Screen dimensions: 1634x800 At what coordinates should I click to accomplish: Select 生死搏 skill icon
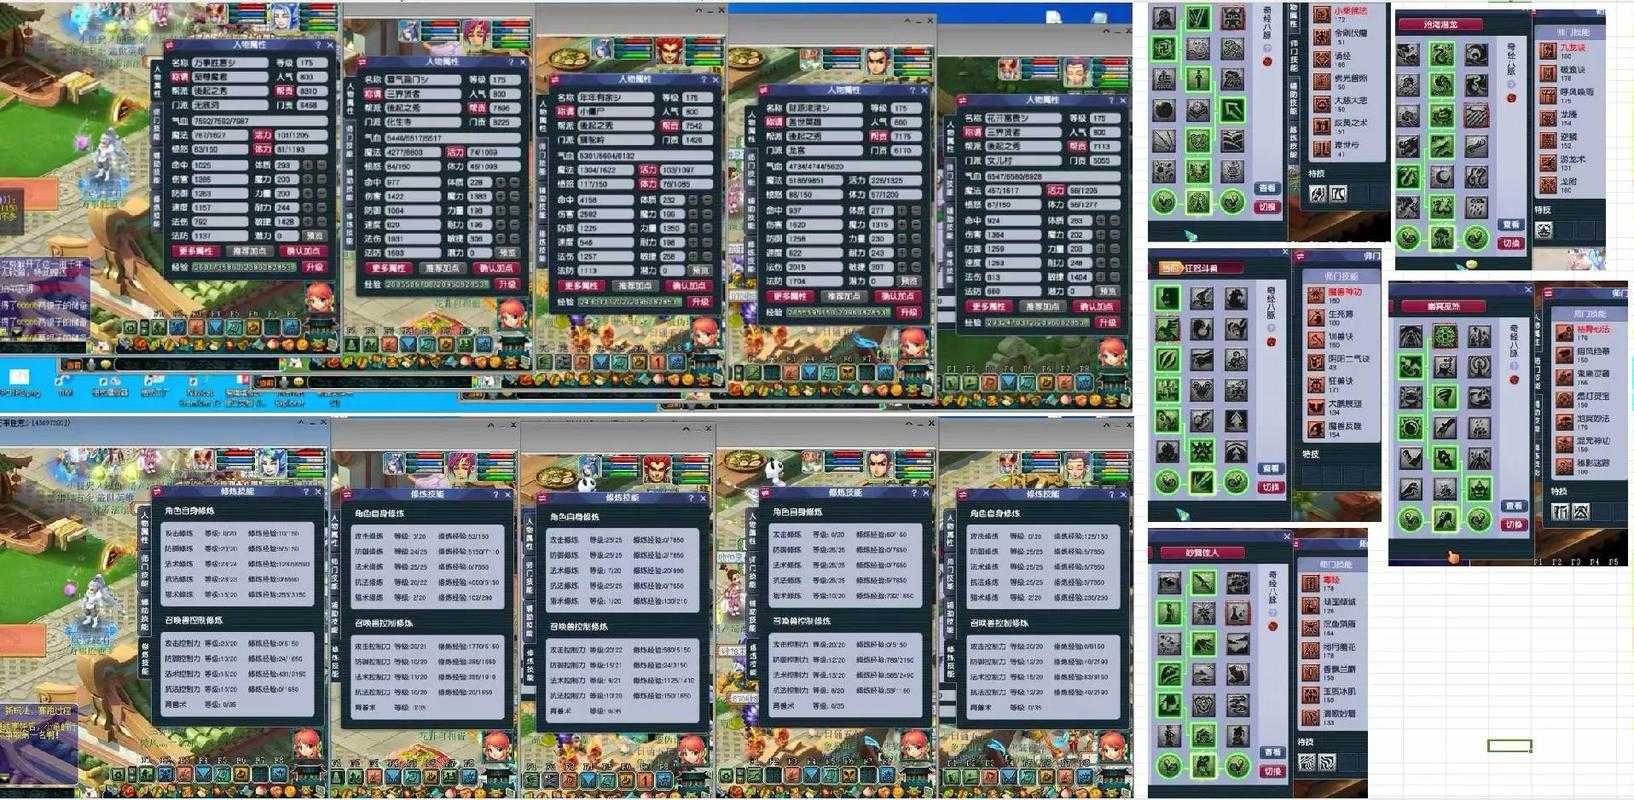click(x=1316, y=318)
